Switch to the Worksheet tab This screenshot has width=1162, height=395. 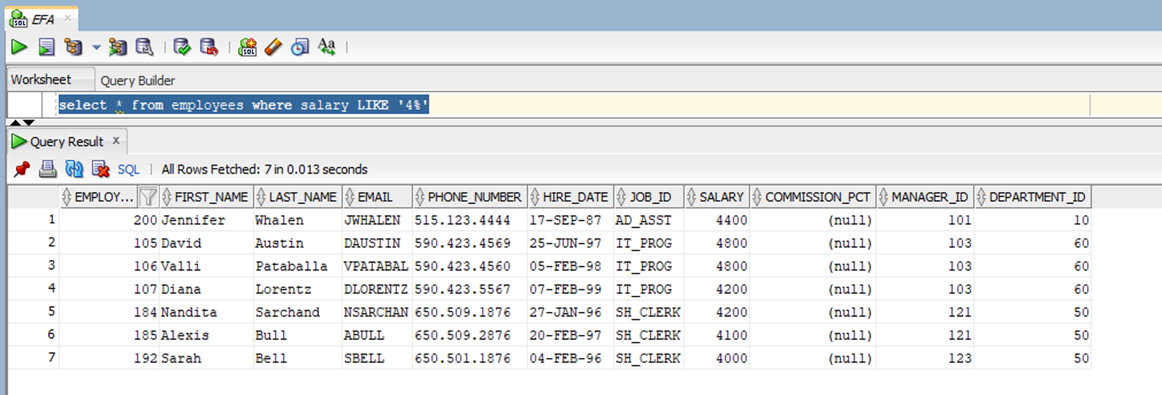click(41, 79)
